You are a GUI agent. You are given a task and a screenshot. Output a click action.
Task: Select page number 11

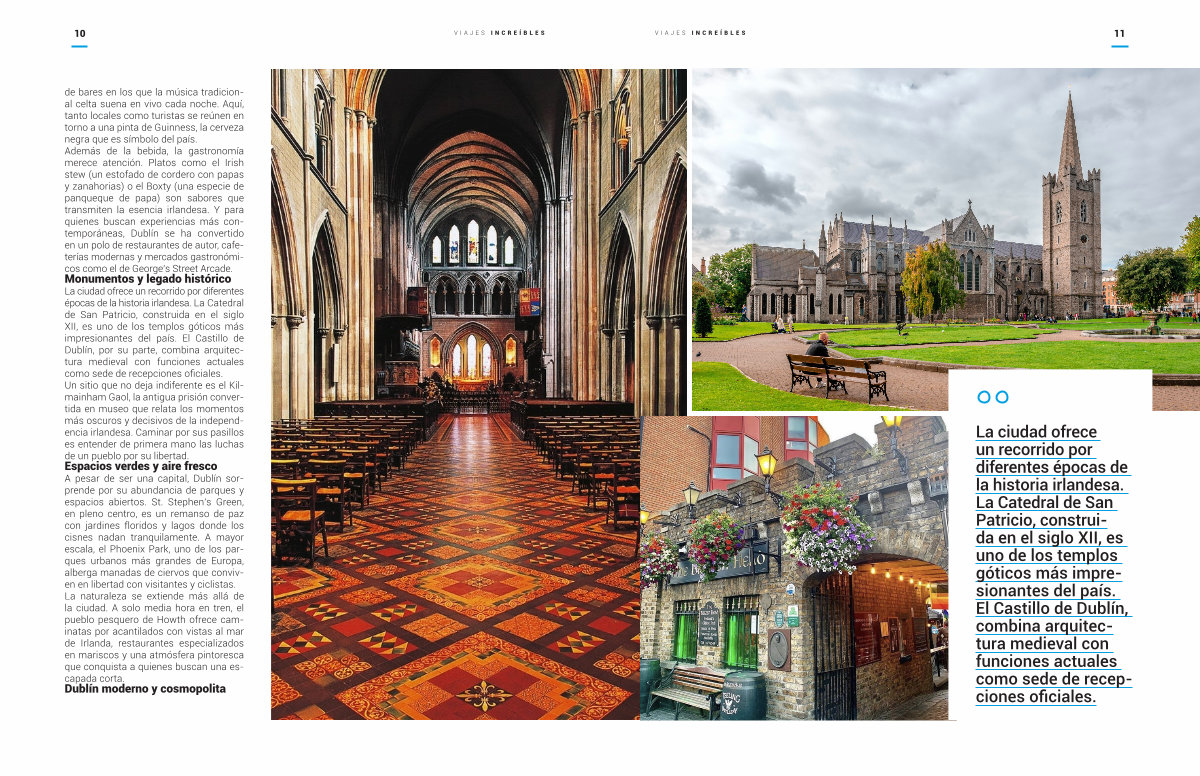click(1119, 33)
